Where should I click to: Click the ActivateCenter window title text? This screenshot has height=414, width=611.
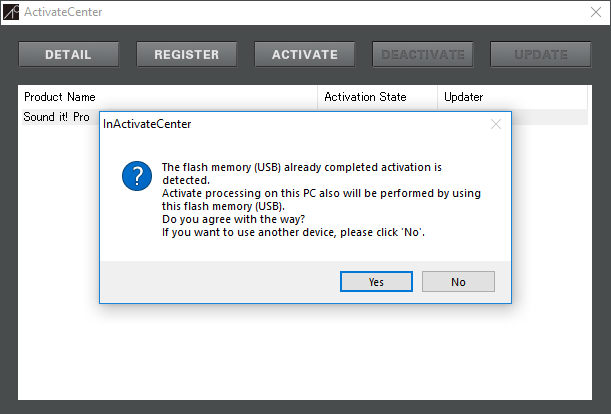click(63, 12)
